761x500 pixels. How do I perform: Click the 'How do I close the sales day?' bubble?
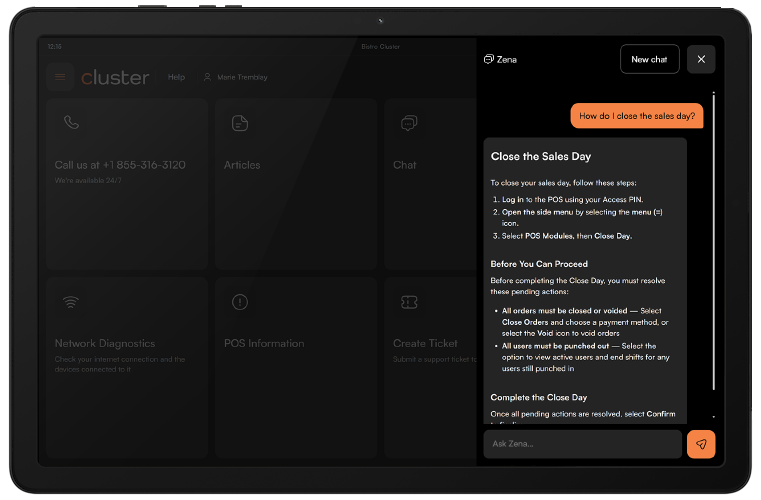(637, 116)
